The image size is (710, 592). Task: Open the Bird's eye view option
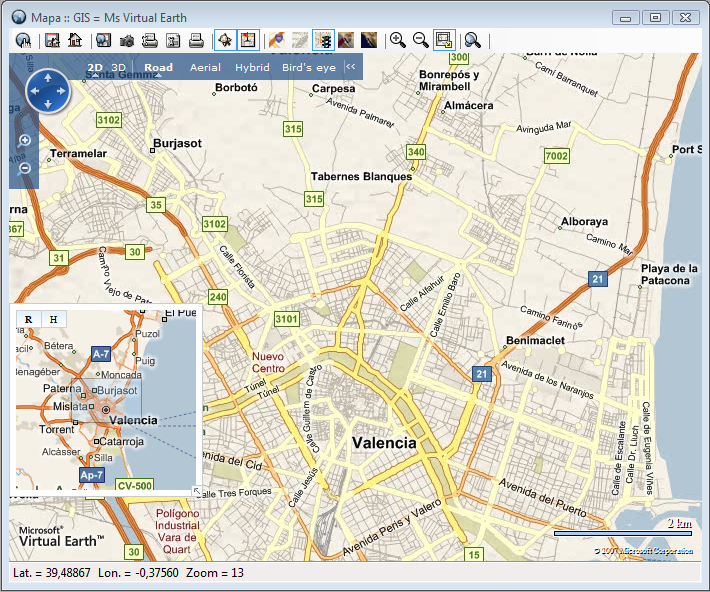309,68
